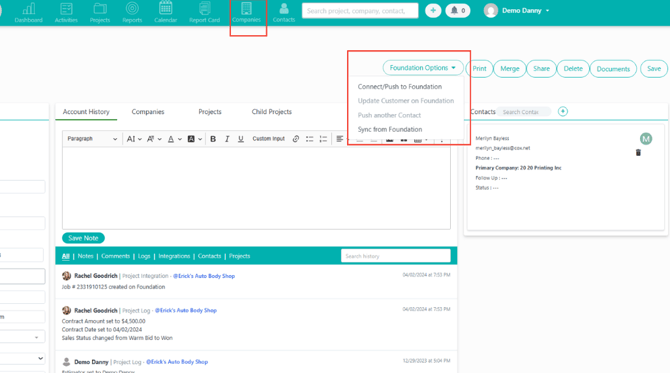Switch to the Companies tab
Viewport: 670px width, 373px height.
click(148, 112)
